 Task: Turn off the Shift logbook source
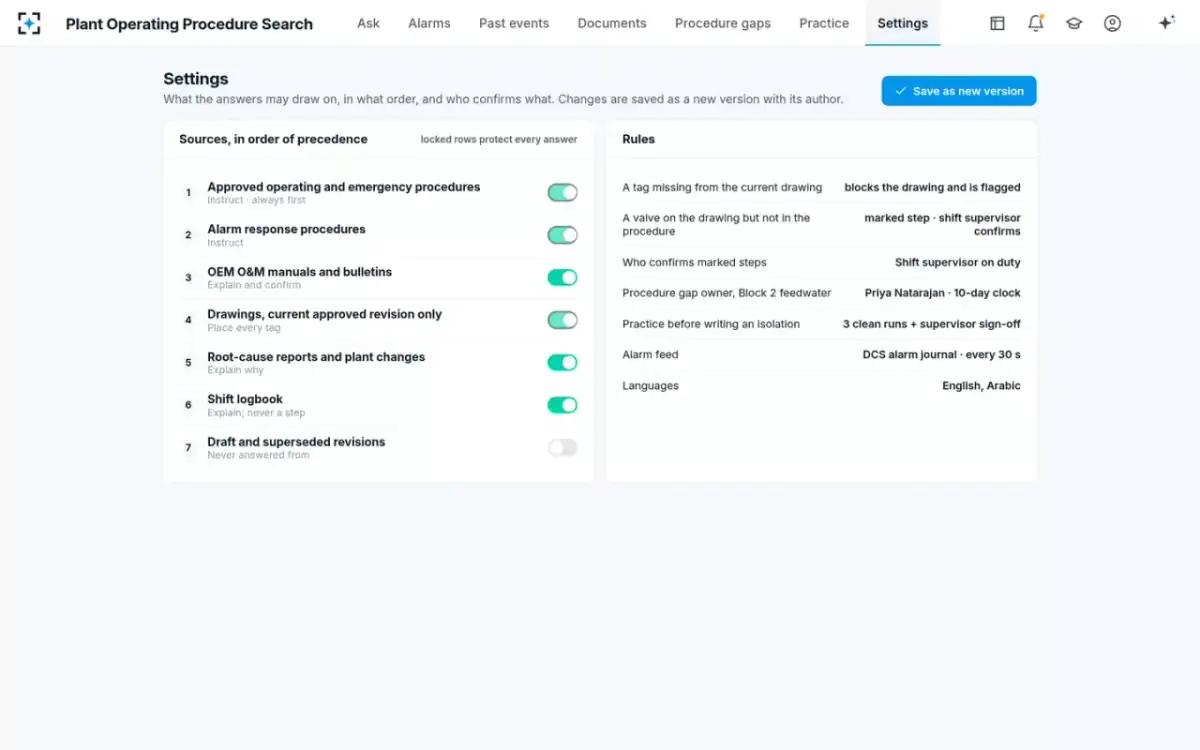pyautogui.click(x=562, y=405)
